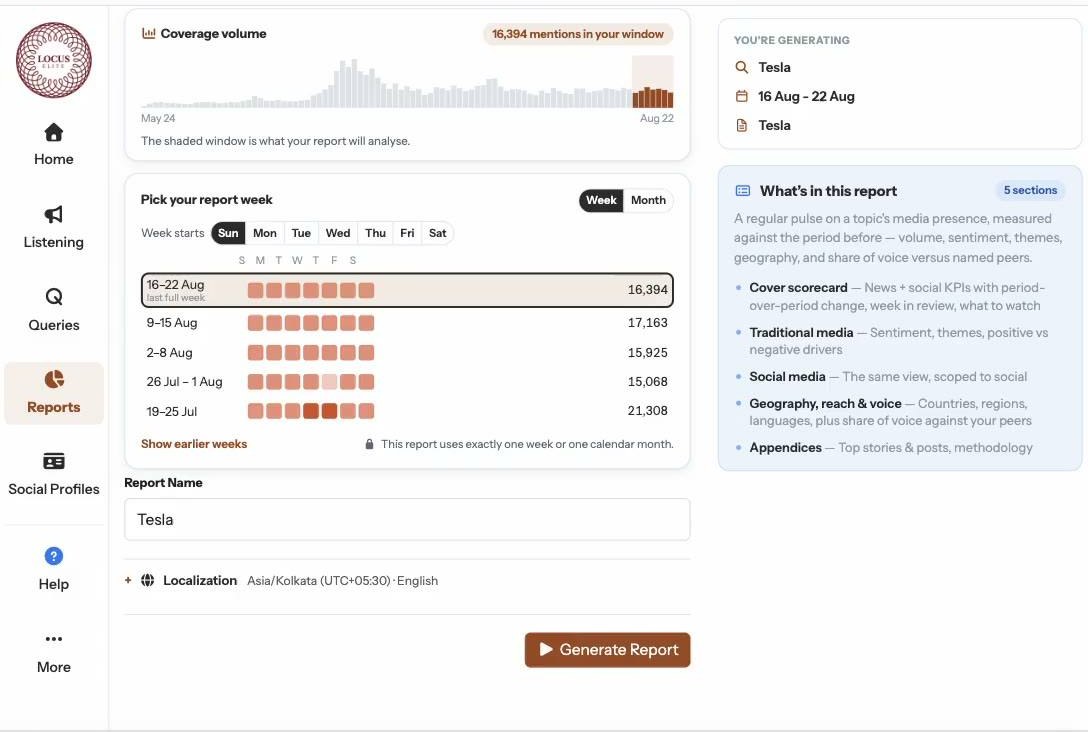Go to Home via the house icon
This screenshot has width=1088, height=732.
pyautogui.click(x=53, y=132)
